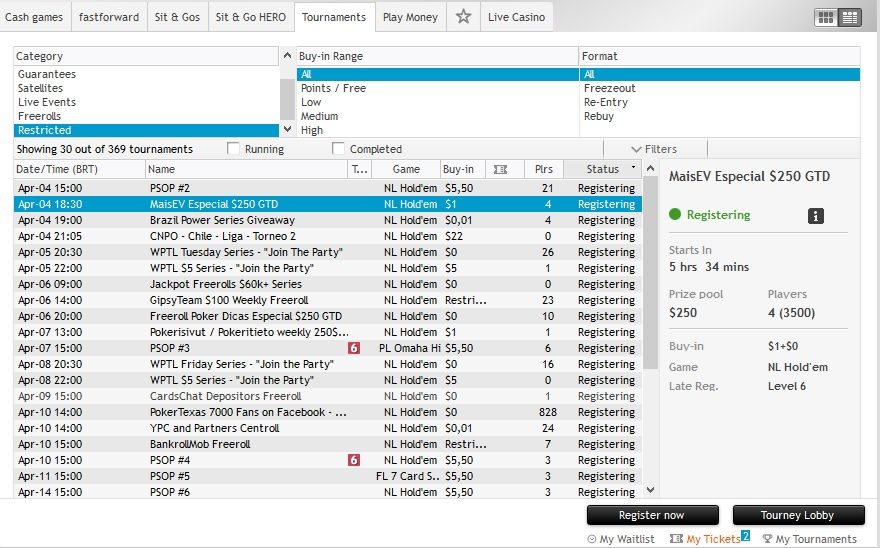Sort by Date/Time (BRT) column header
Viewport: 880px width, 548px height.
pyautogui.click(x=79, y=169)
